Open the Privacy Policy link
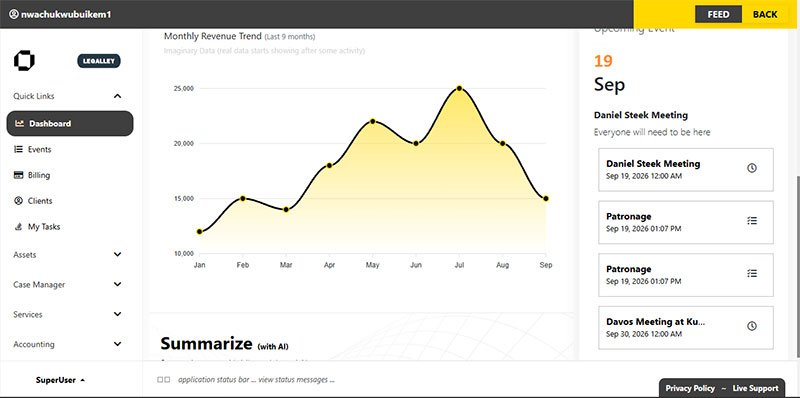Image resolution: width=800 pixels, height=398 pixels. [690, 388]
